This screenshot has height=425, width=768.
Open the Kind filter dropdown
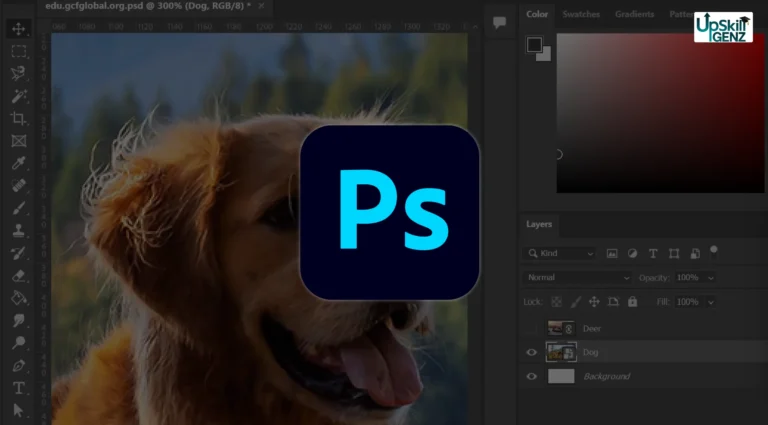[560, 254]
